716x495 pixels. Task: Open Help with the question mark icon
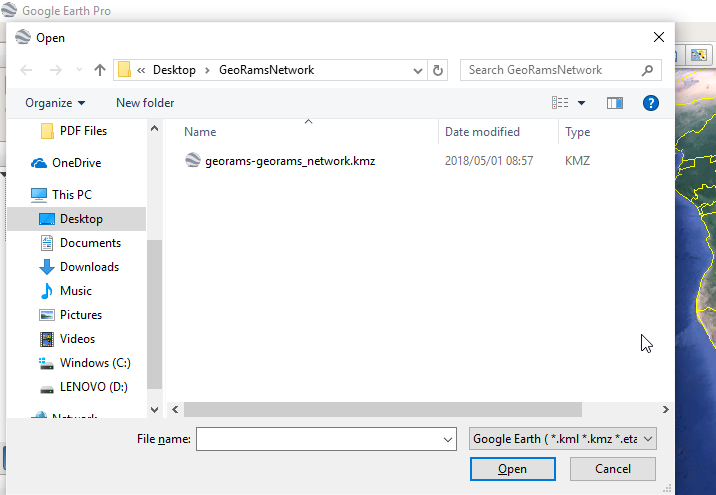(x=651, y=103)
